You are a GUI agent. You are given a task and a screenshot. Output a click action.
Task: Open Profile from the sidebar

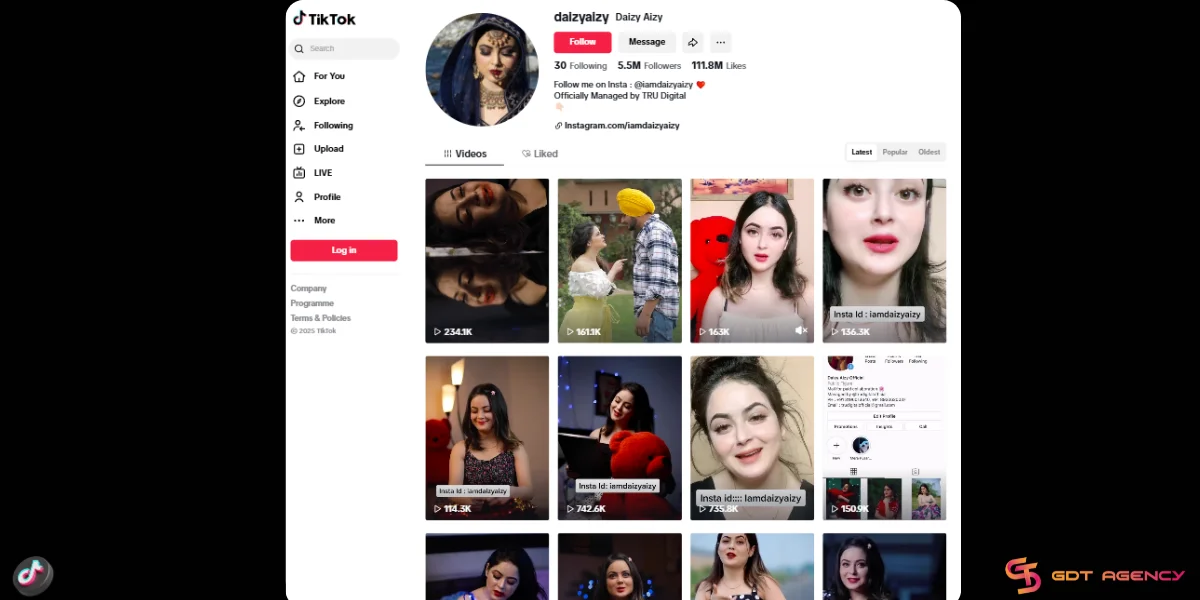point(318,197)
